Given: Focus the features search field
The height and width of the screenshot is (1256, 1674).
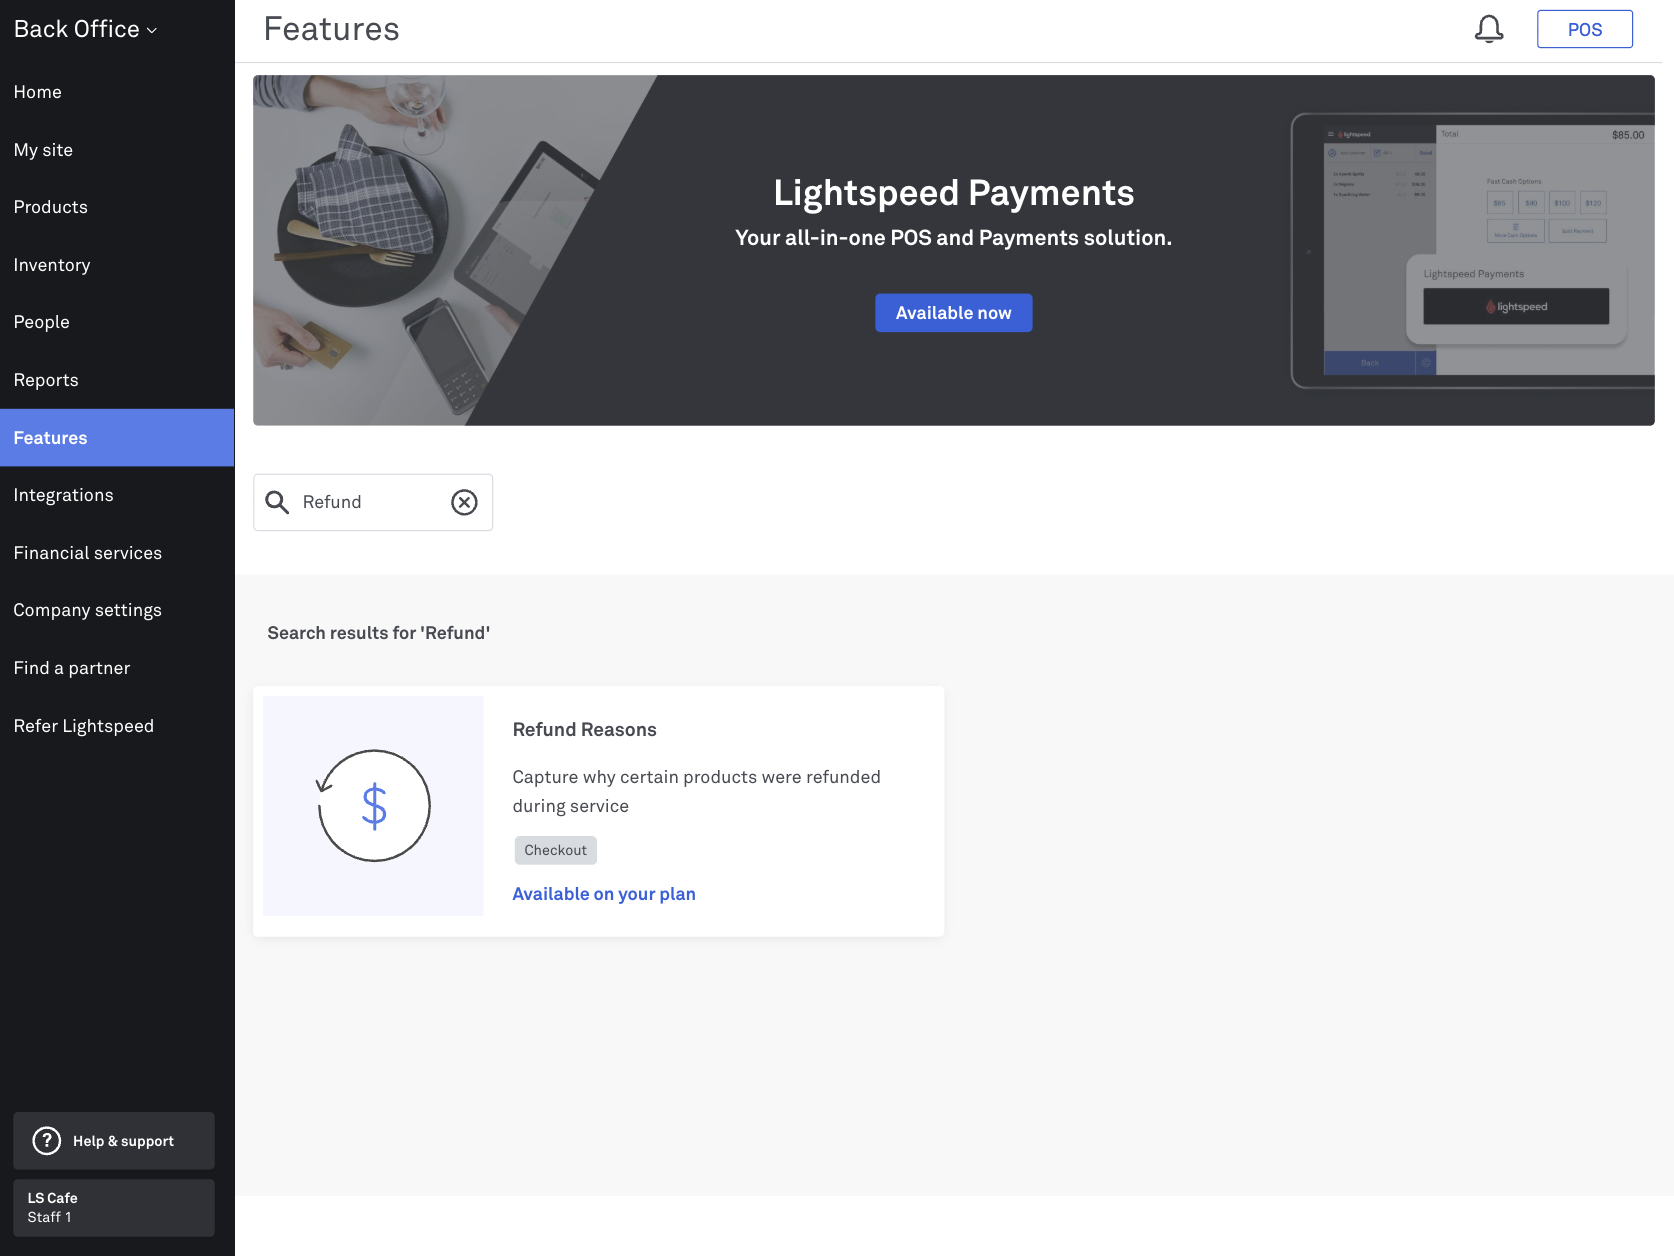Looking at the screenshot, I should 373,502.
